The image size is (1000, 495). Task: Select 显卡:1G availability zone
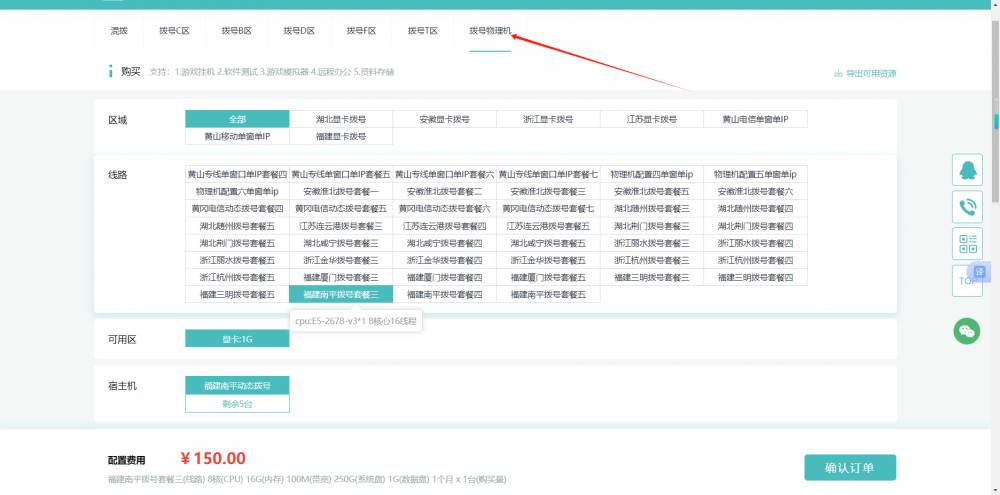[237, 339]
